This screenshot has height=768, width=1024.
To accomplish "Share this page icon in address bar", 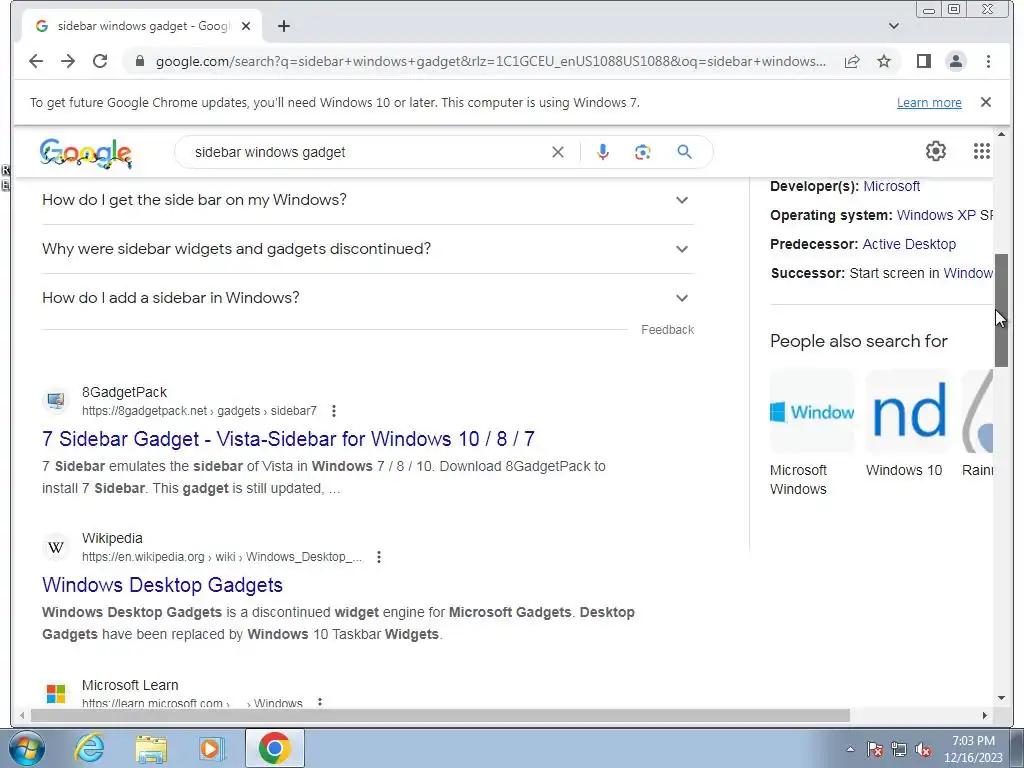I will click(852, 61).
